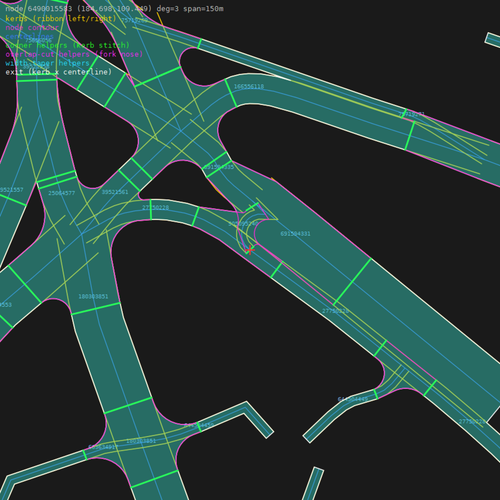The width and height of the screenshot is (500, 500).
Task: Click the 'exit (kerb x centerline)' legend entry
Action: [59, 72]
